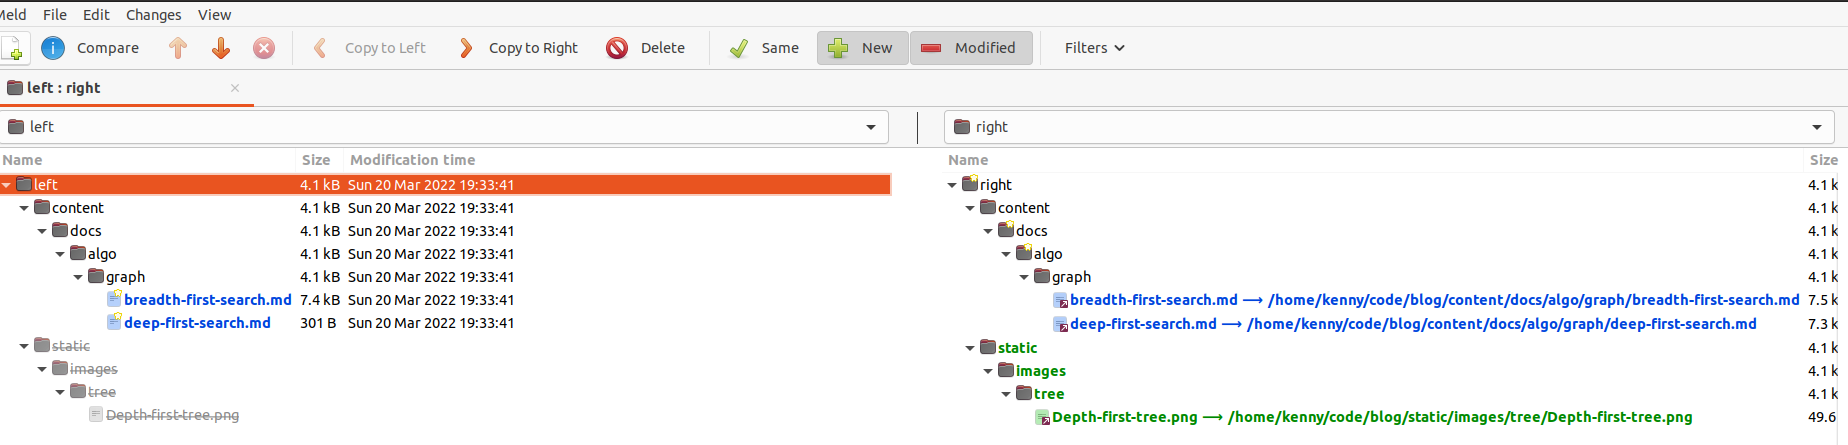Click the blue Compare info icon
This screenshot has width=1848, height=445.
[53, 48]
